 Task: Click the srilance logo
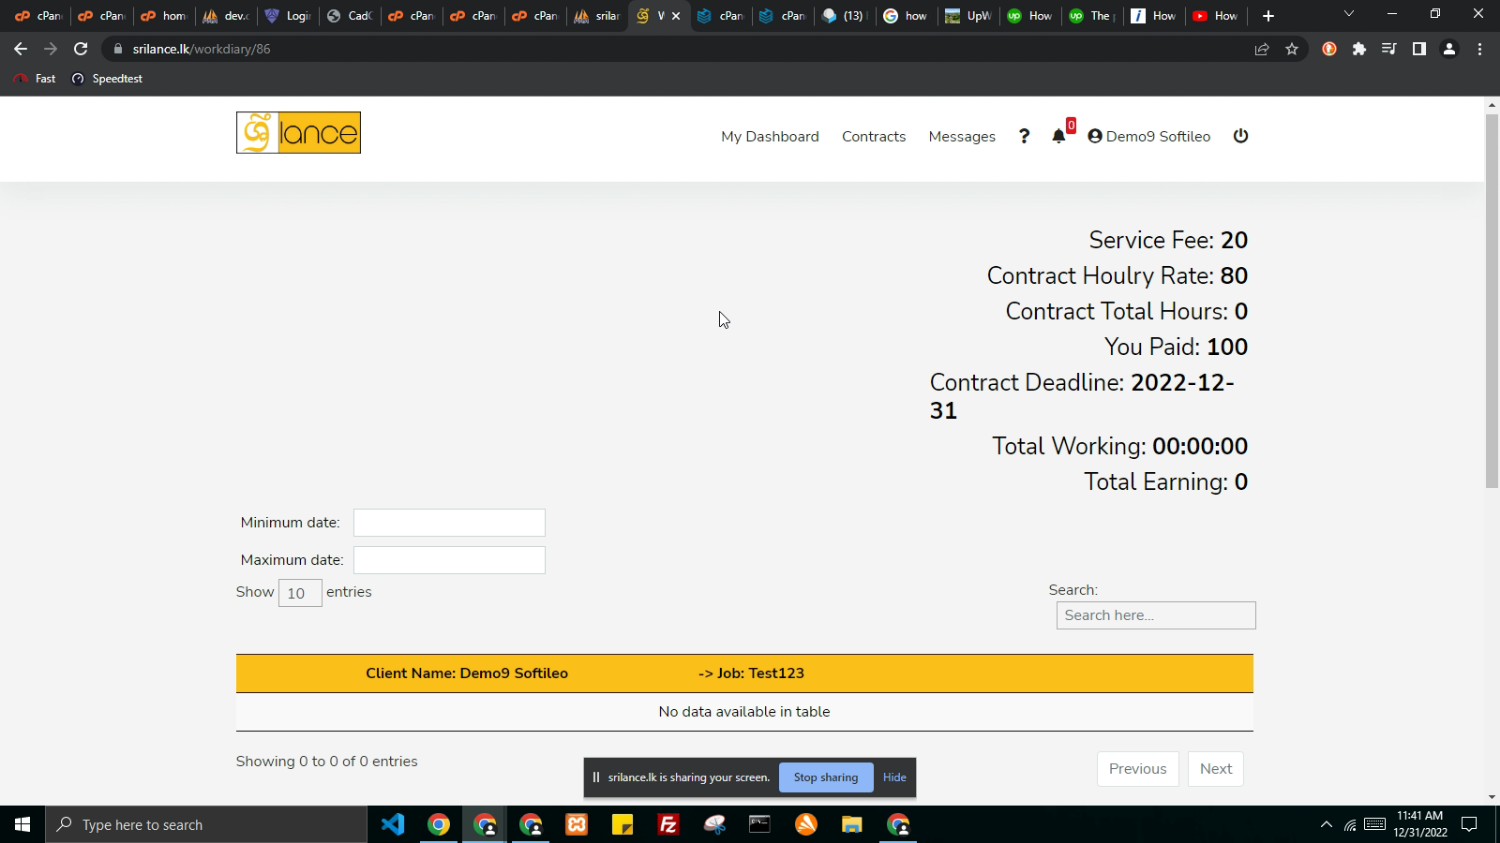298,133
